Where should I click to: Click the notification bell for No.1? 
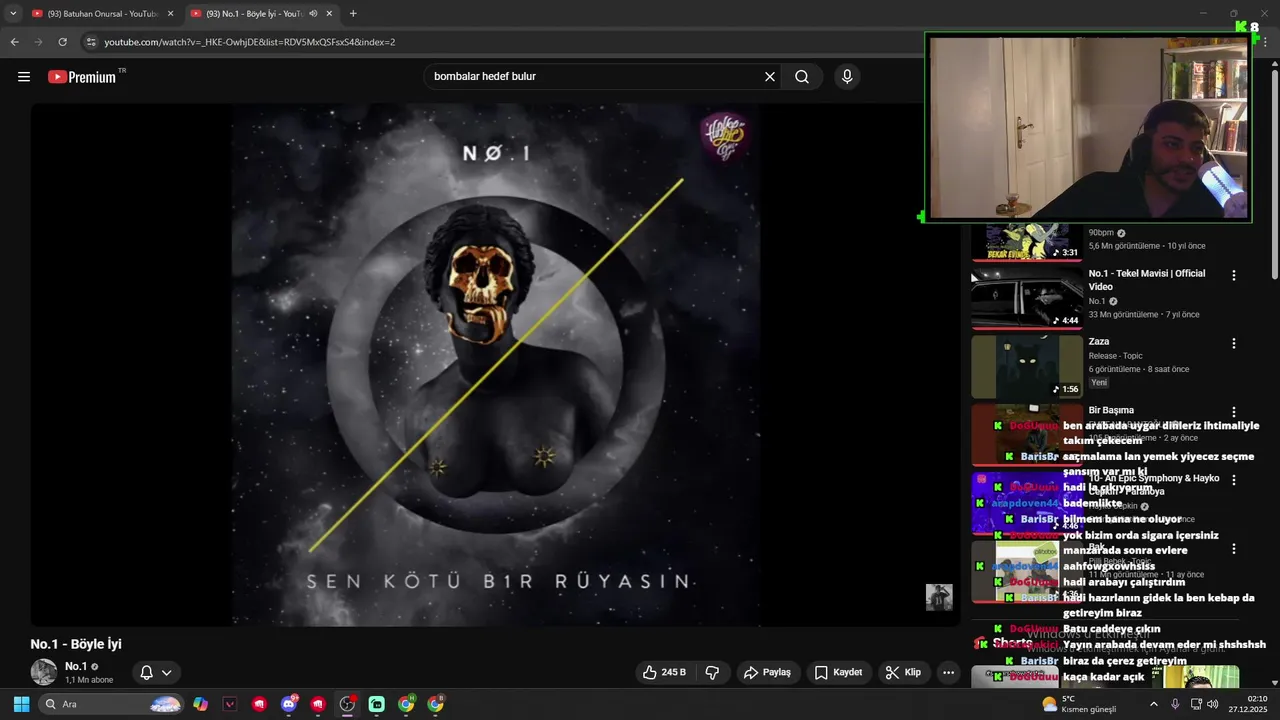point(146,672)
